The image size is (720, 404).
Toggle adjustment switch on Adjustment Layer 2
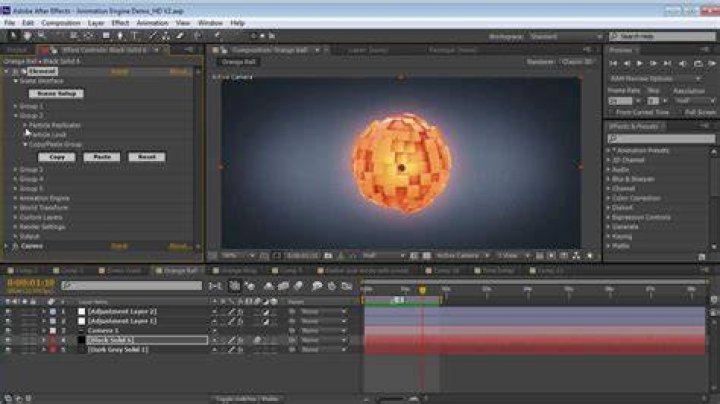point(266,311)
